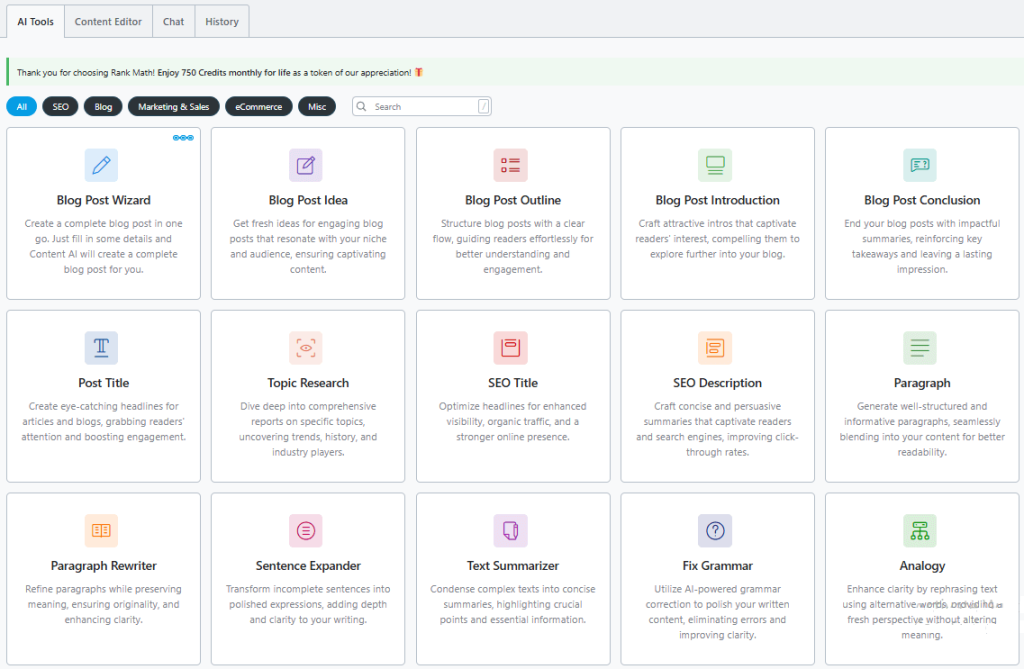Open the Blog Post Outline list icon
Image resolution: width=1024 pixels, height=669 pixels.
point(510,165)
